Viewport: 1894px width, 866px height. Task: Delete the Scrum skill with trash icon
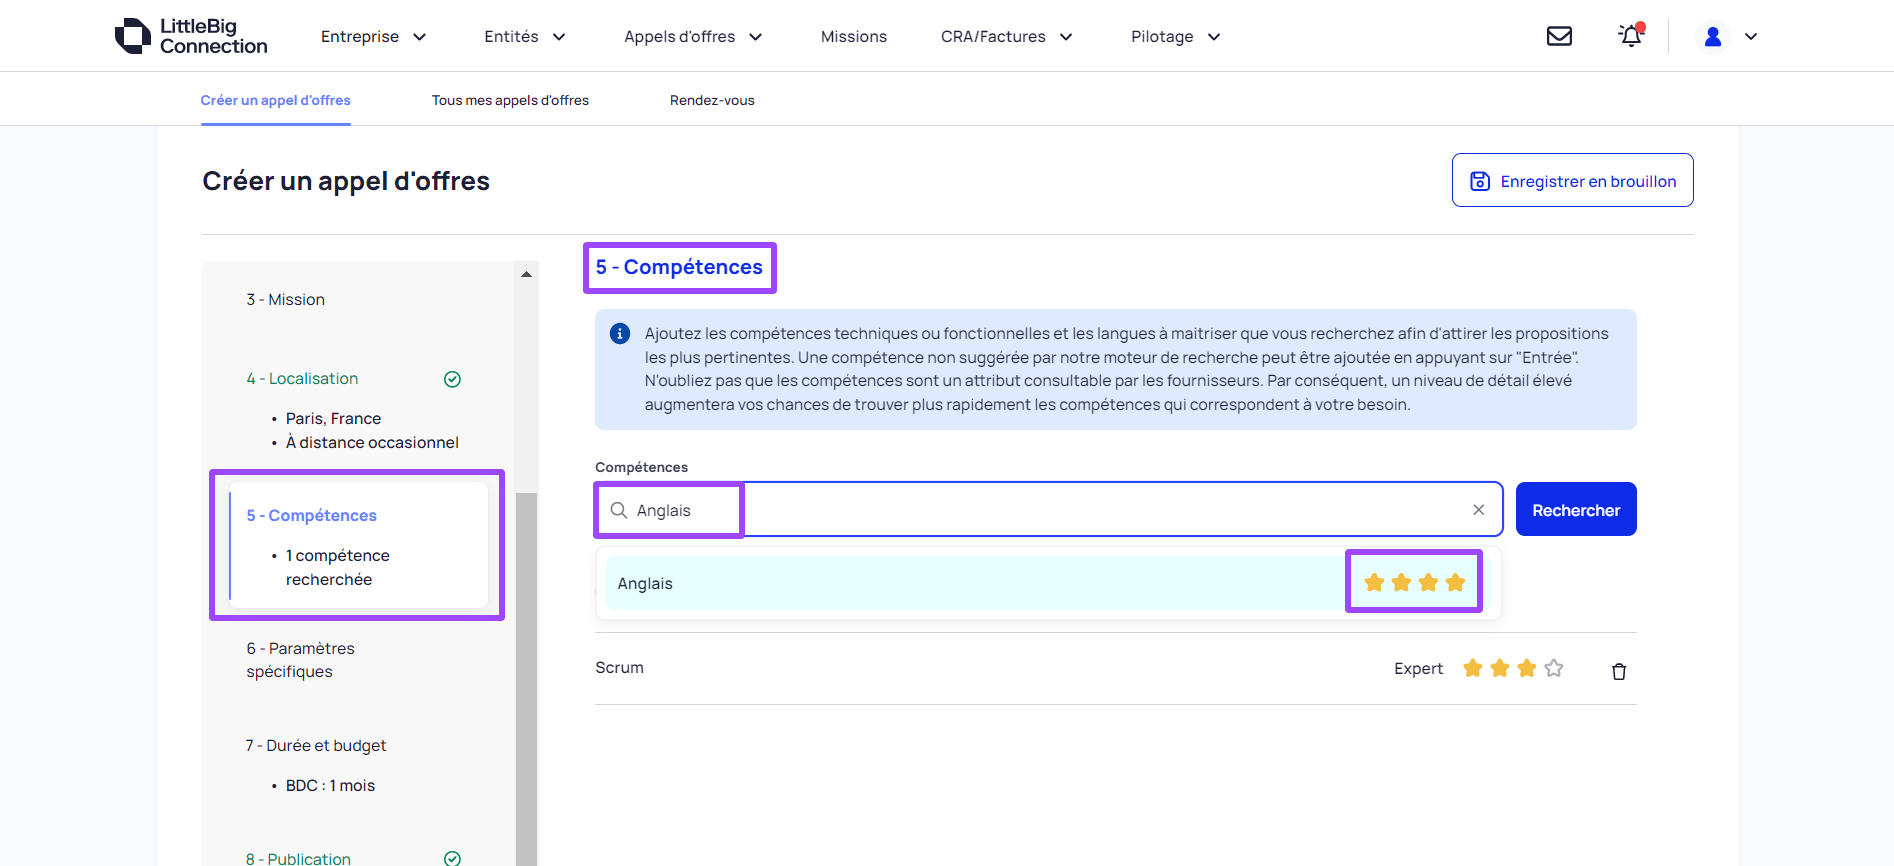1618,671
